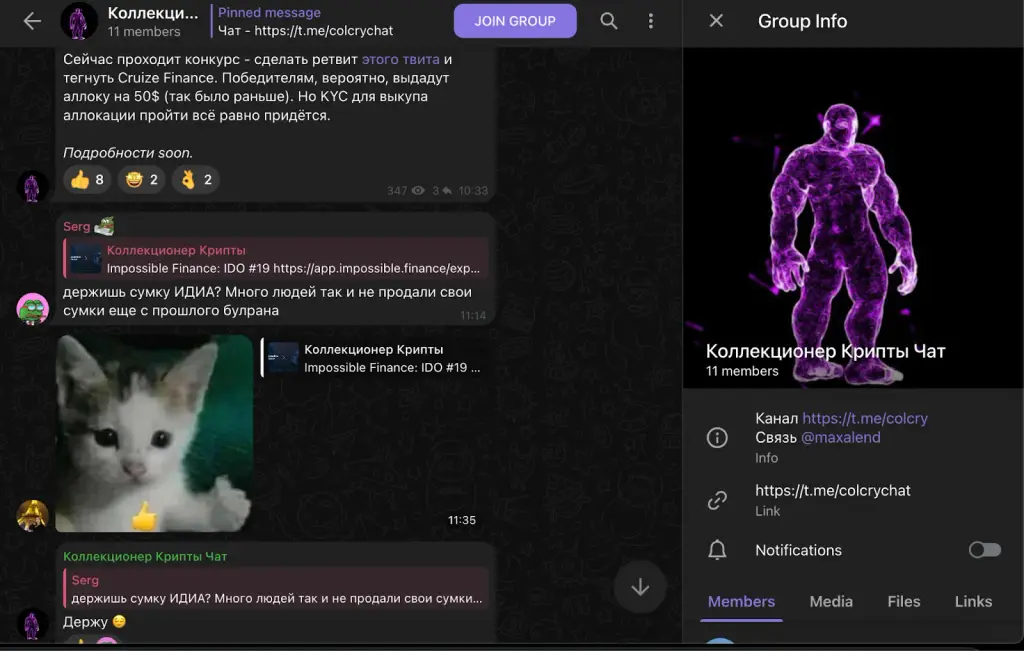Switch to the Files tab
The width and height of the screenshot is (1024, 651).
(x=903, y=601)
